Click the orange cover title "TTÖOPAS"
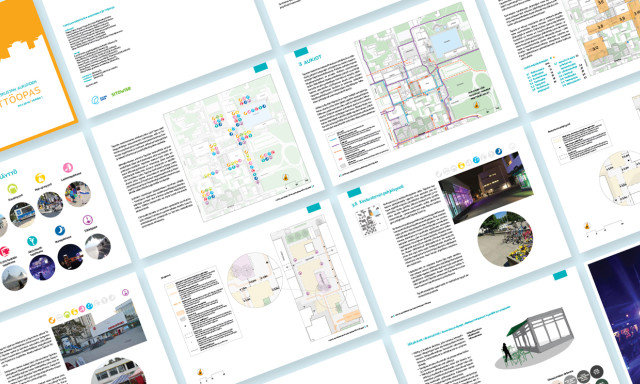 [19, 97]
